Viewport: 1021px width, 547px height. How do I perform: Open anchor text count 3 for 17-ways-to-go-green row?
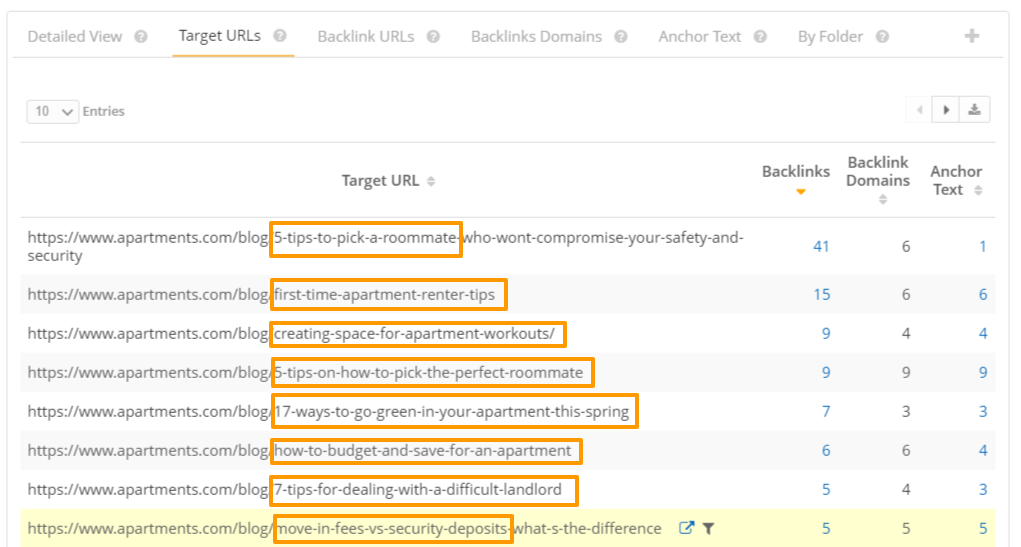tap(983, 412)
